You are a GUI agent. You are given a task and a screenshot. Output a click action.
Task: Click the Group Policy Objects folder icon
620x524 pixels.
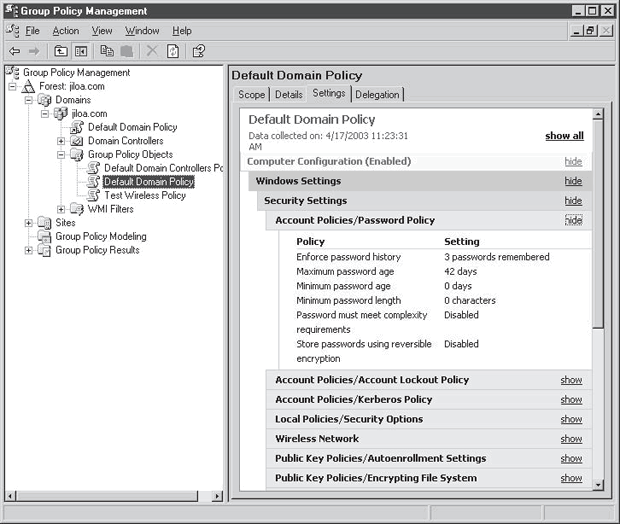click(x=77, y=155)
